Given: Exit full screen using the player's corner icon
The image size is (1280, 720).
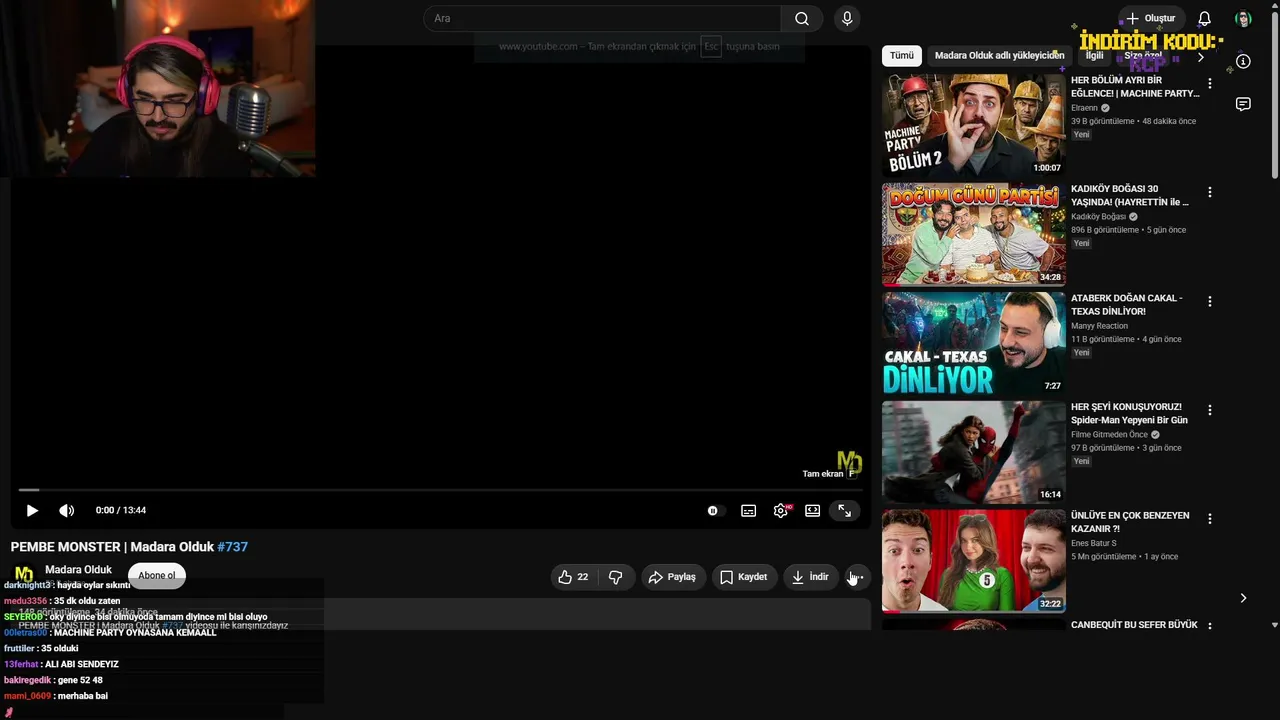Looking at the screenshot, I should 845,510.
